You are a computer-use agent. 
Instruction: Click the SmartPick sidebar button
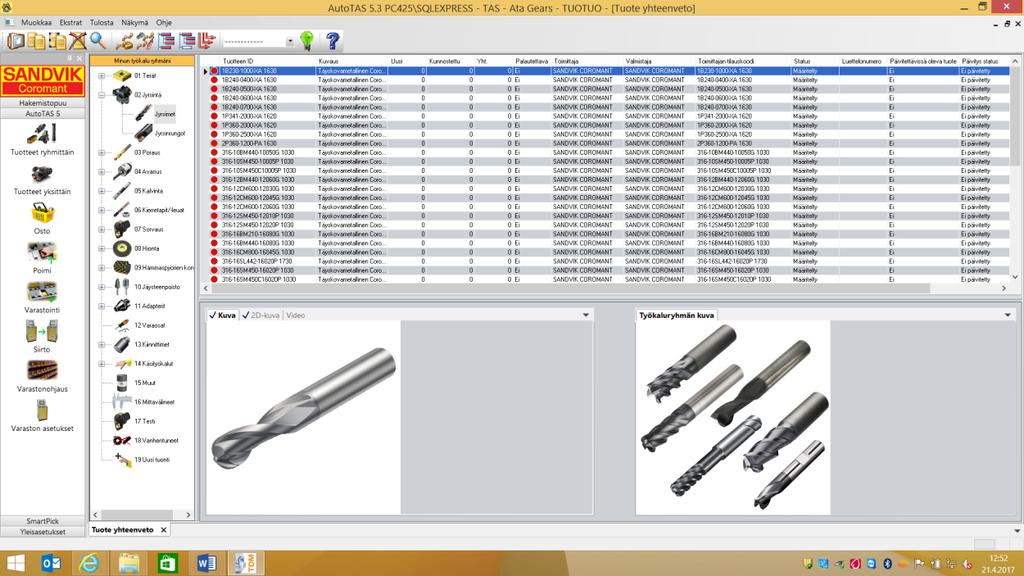point(42,521)
